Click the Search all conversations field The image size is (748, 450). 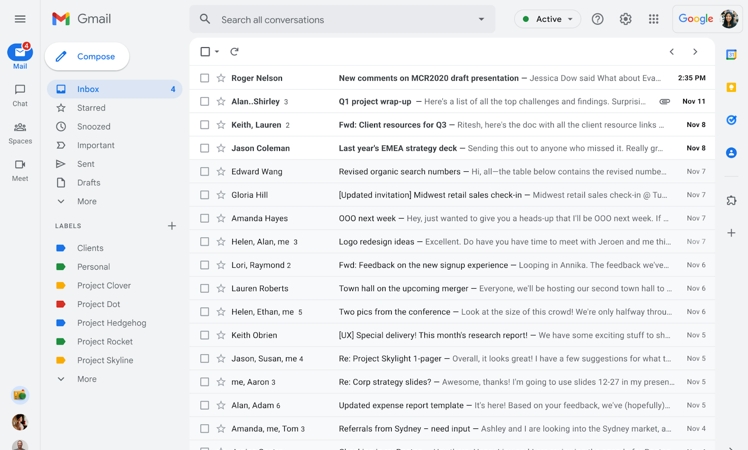click(x=340, y=19)
